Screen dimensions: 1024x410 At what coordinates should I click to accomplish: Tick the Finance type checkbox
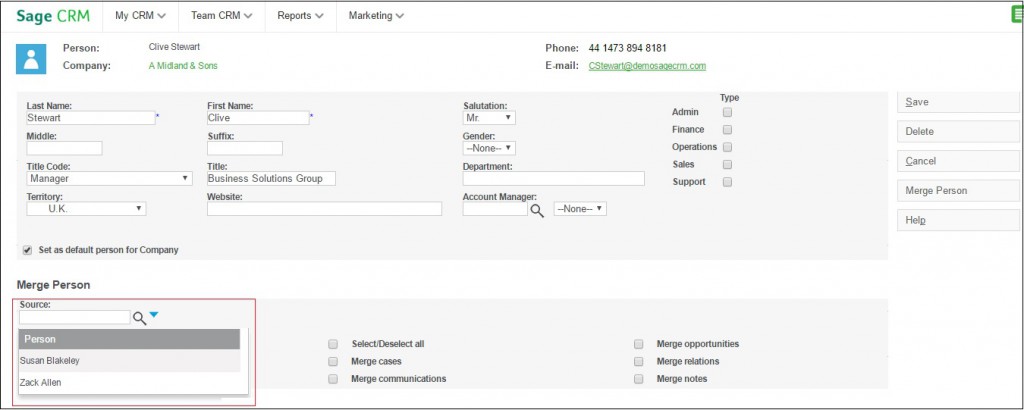pos(728,129)
